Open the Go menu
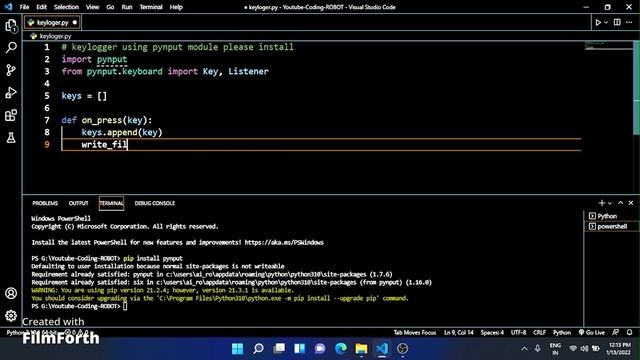640x360 pixels. pos(110,7)
